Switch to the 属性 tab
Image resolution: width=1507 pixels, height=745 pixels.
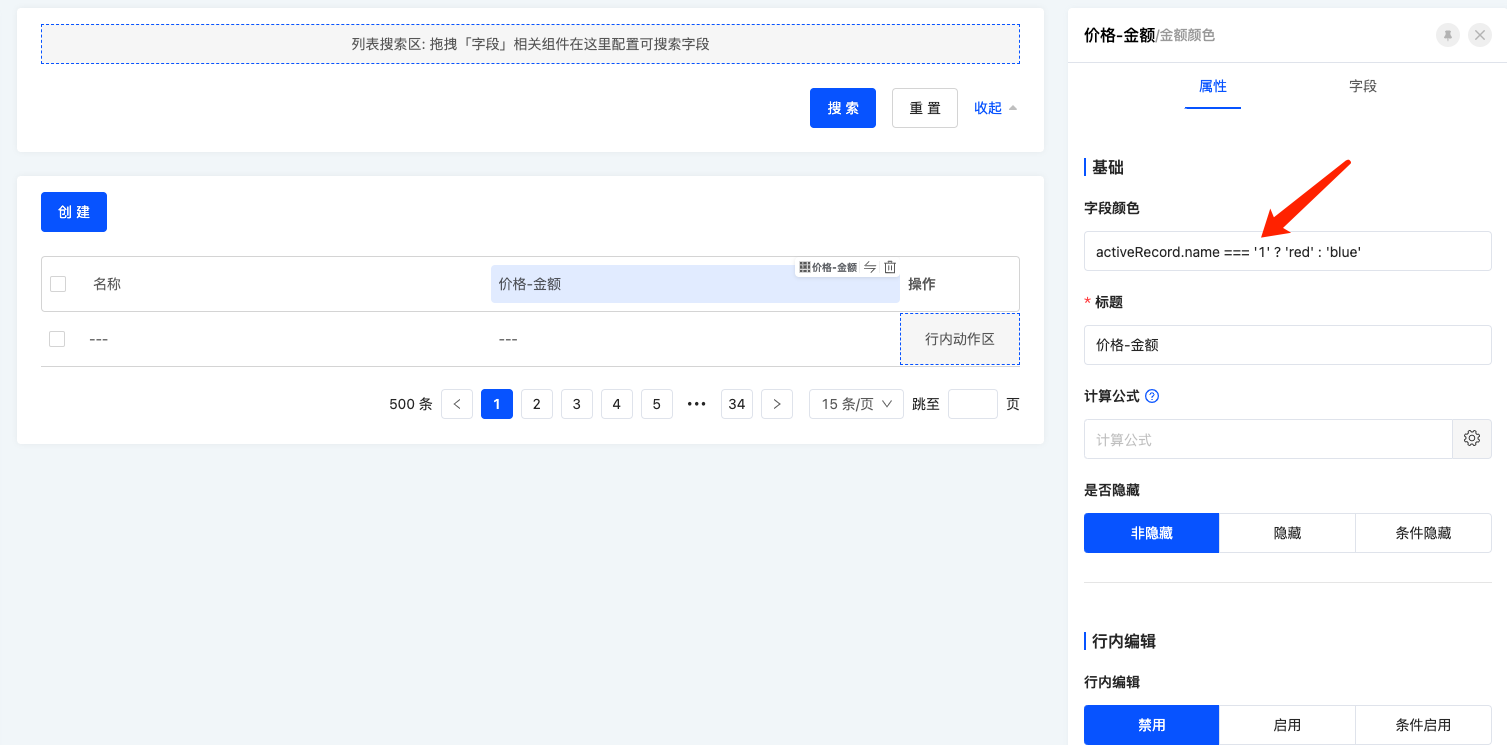click(x=1213, y=86)
